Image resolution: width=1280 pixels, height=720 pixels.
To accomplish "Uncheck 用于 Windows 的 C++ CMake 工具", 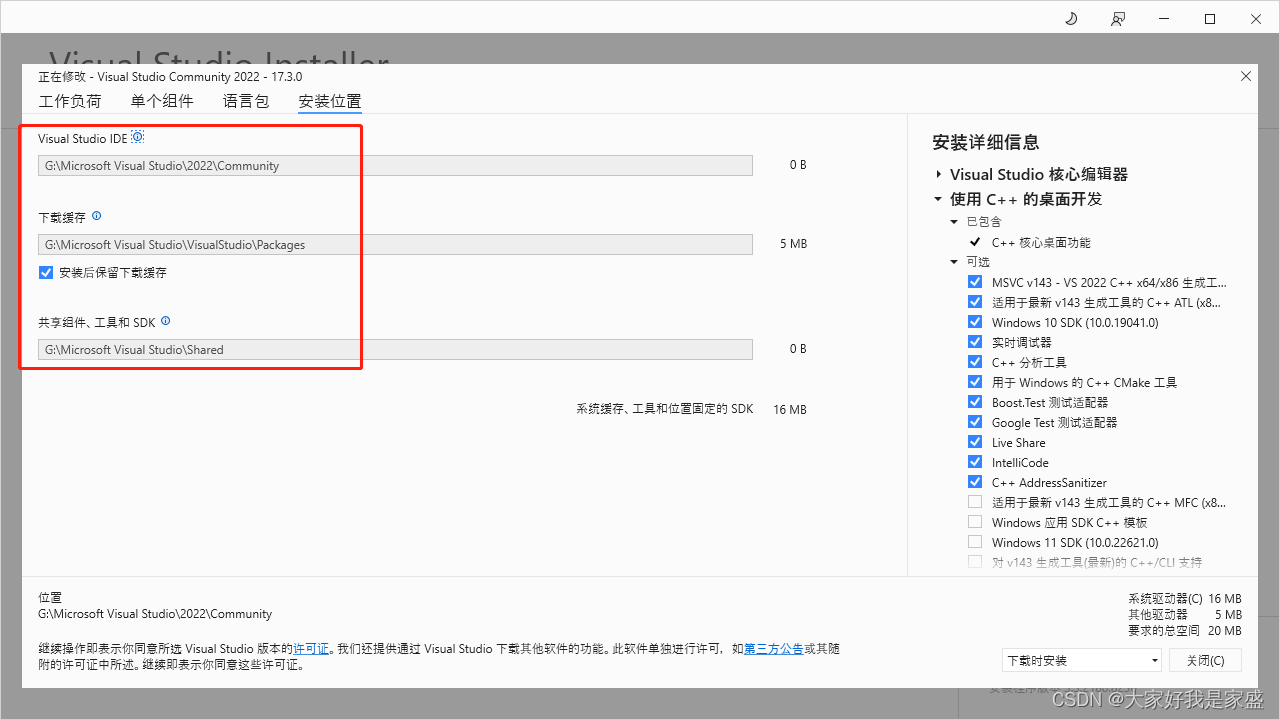I will pyautogui.click(x=975, y=382).
